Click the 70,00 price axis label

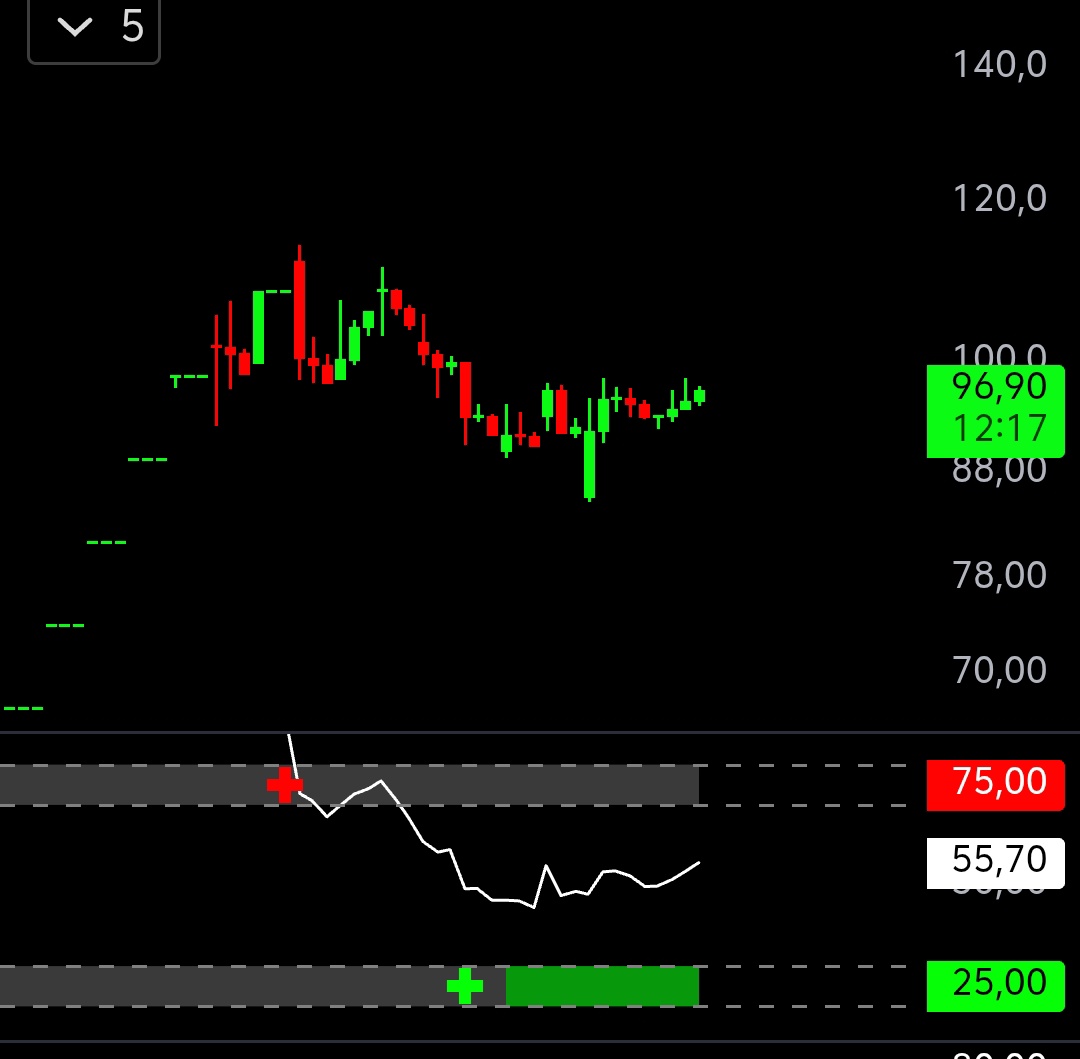999,669
